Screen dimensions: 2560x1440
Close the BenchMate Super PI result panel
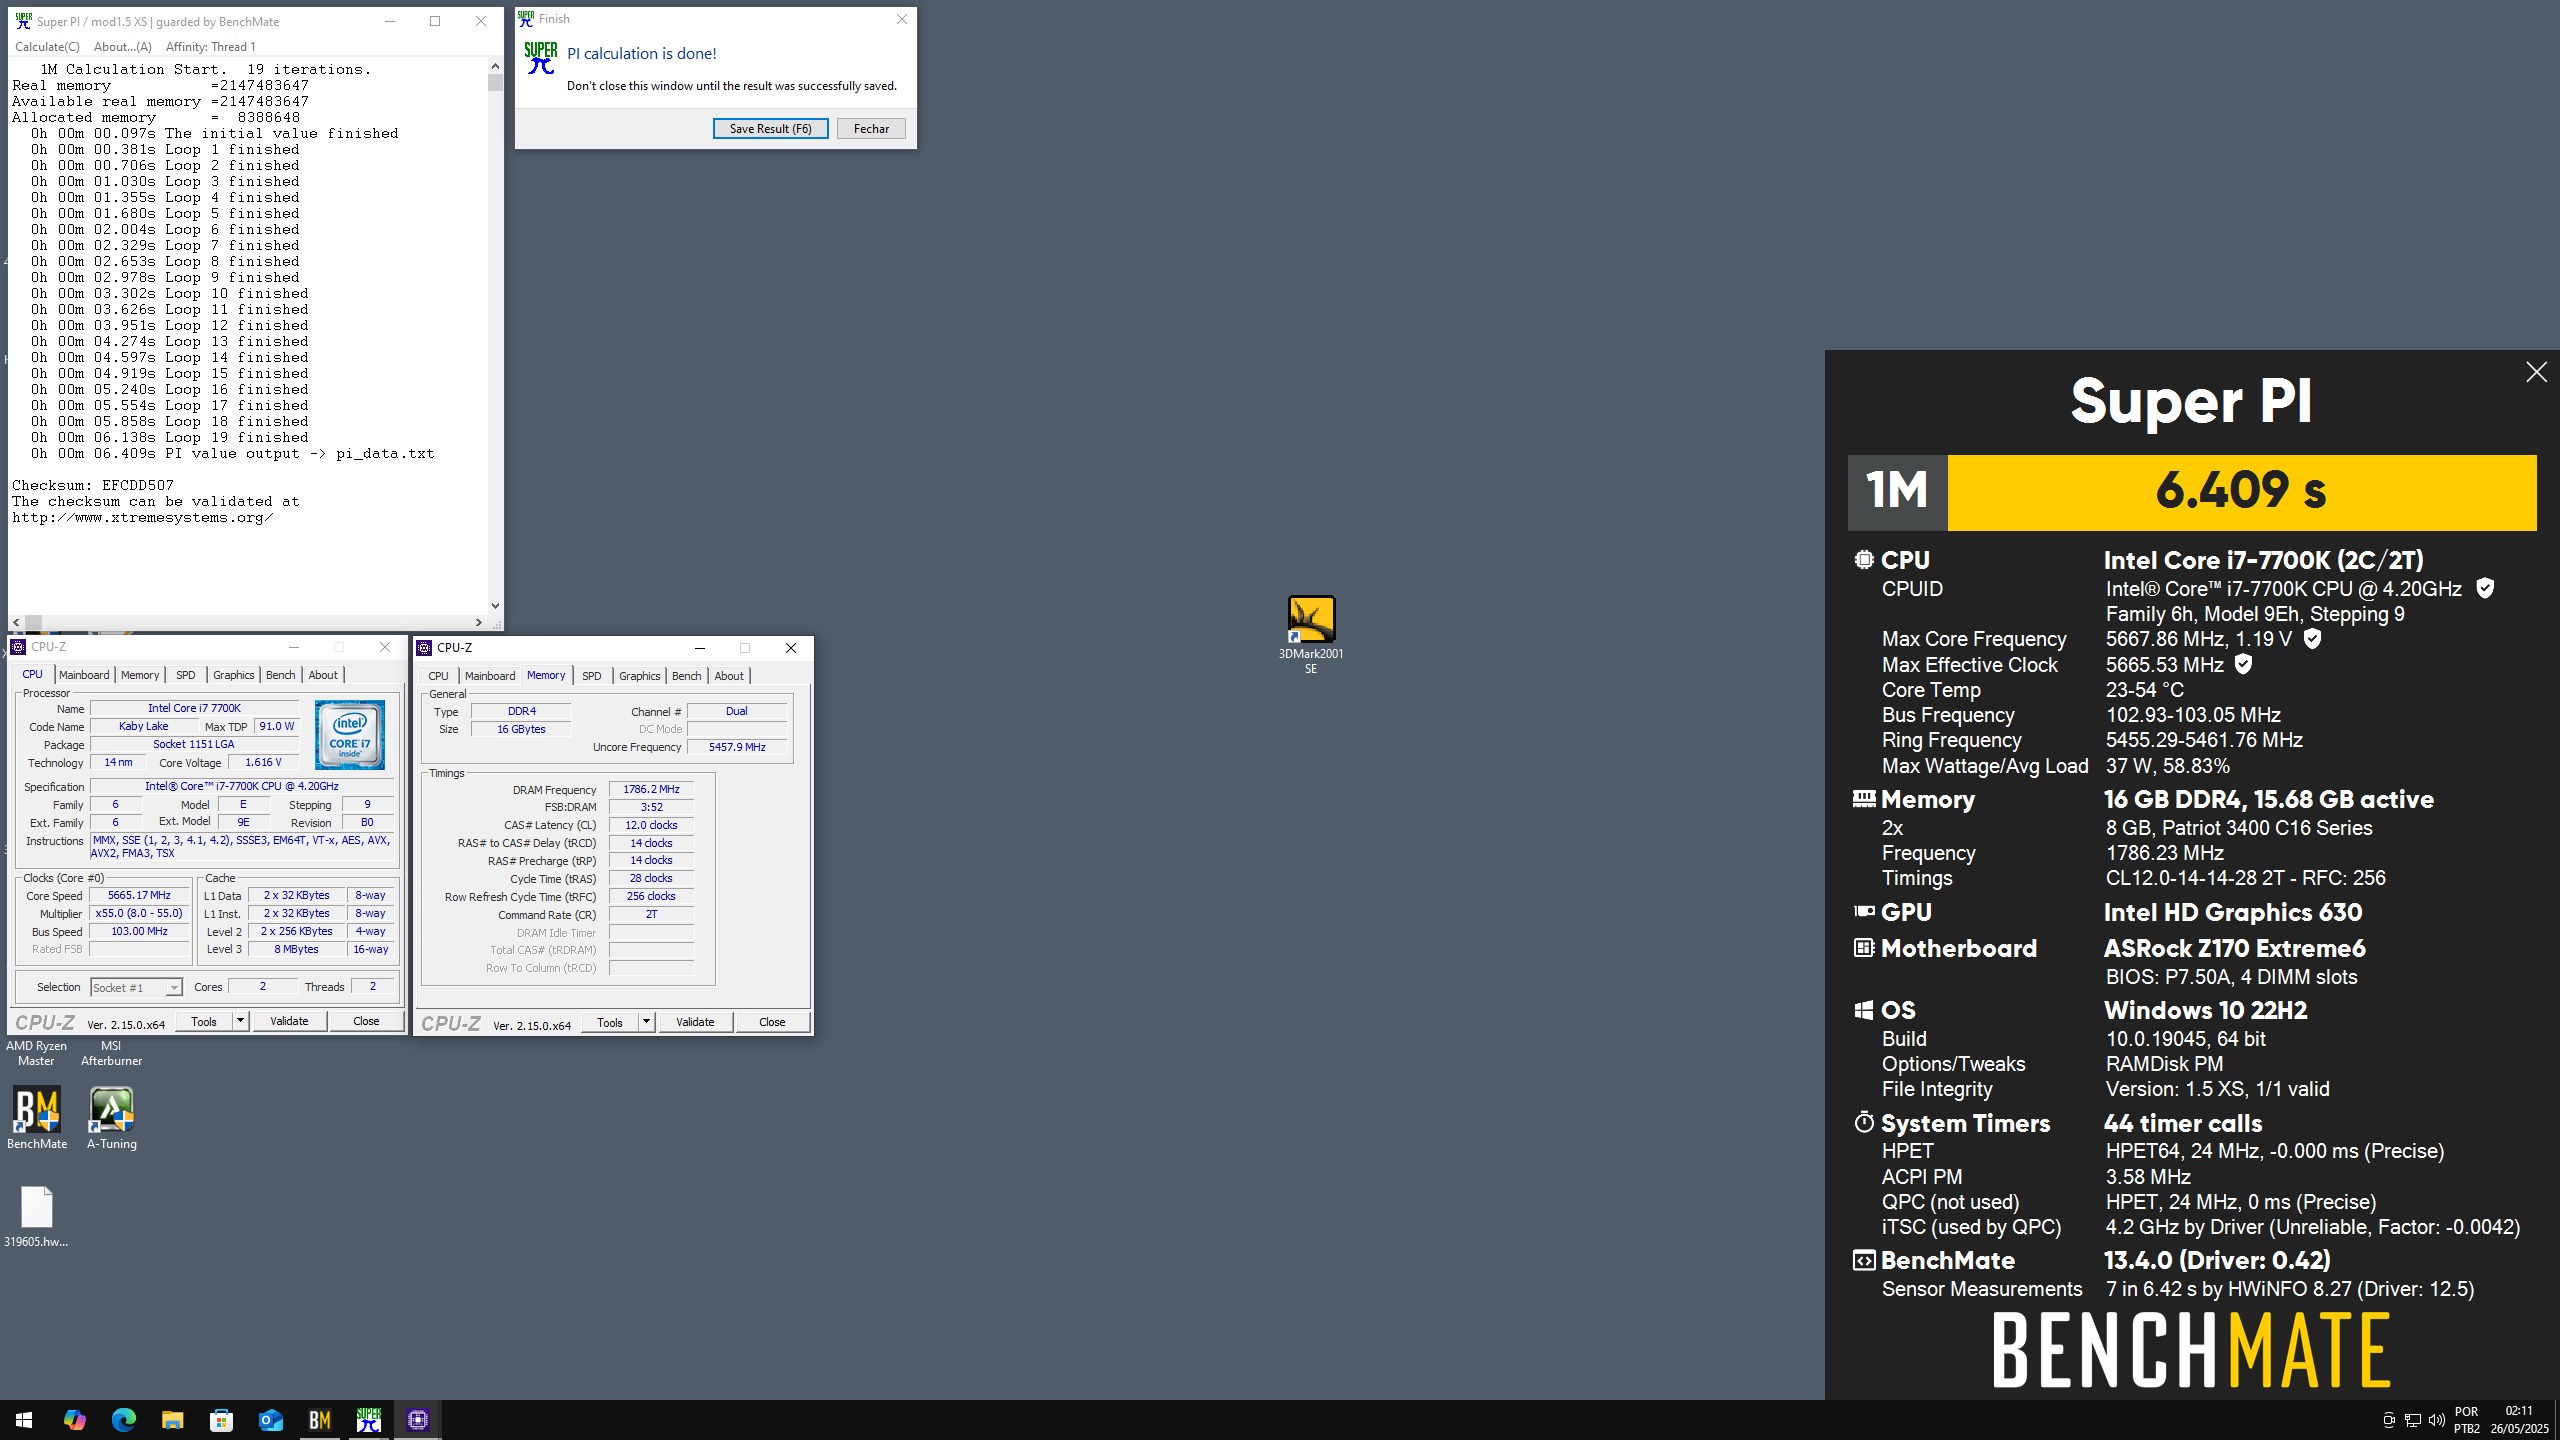[x=2536, y=372]
